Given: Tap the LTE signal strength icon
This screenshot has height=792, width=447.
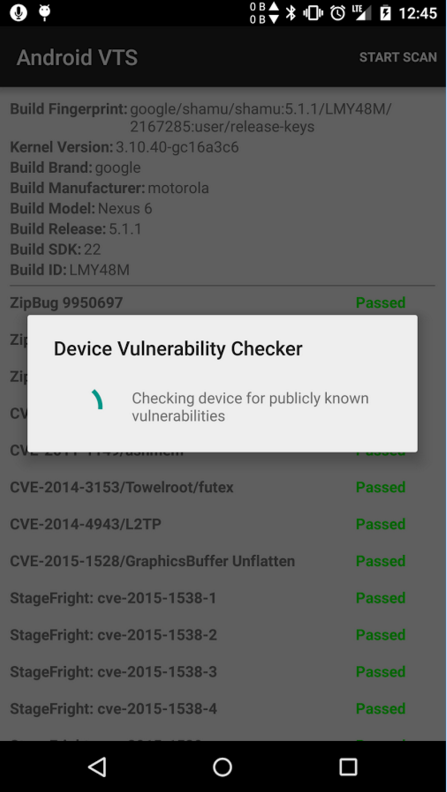Looking at the screenshot, I should pyautogui.click(x=362, y=13).
